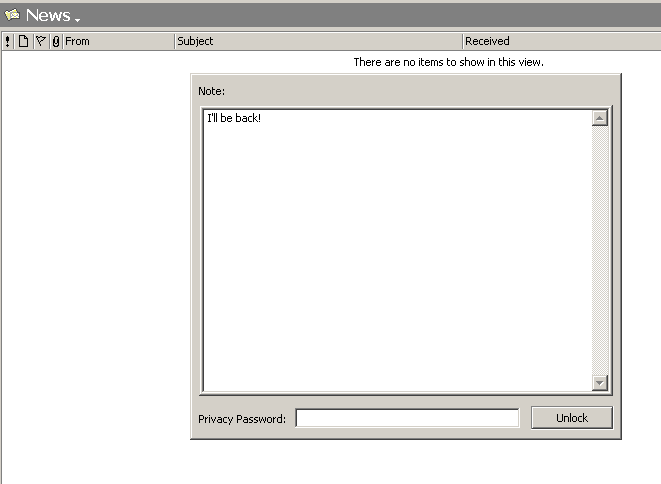This screenshot has height=484, width=661.
Task: Sort by Attachment paperclip column
Action: tap(55, 41)
